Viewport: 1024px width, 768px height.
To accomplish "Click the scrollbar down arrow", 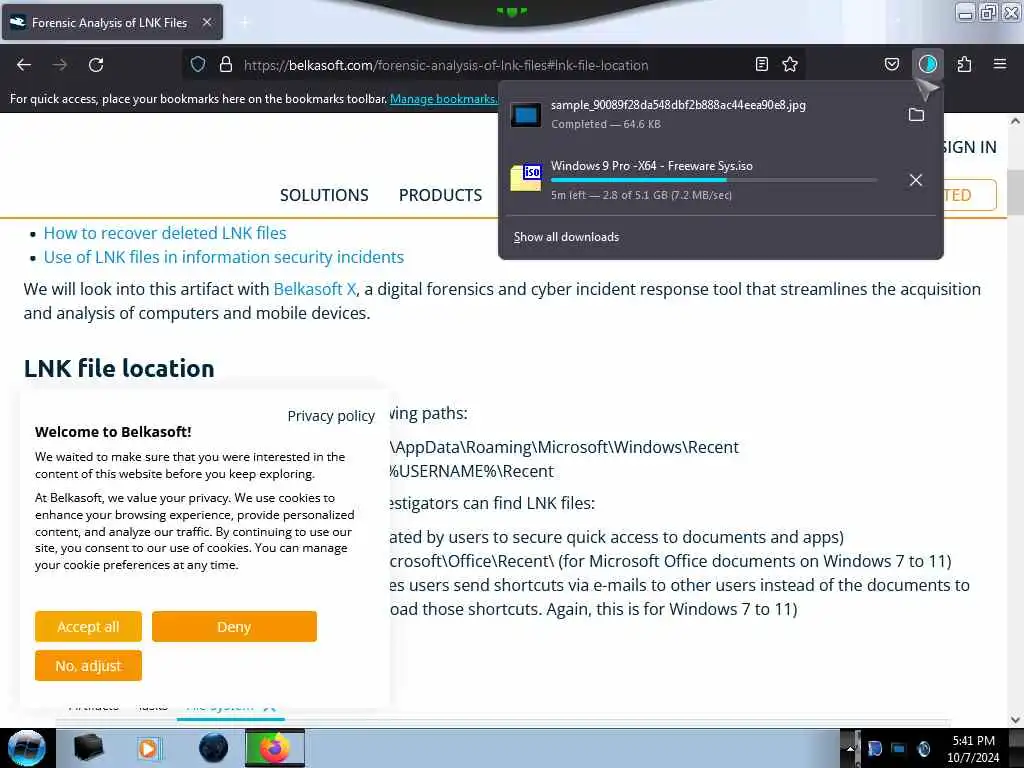I will (x=1016, y=719).
